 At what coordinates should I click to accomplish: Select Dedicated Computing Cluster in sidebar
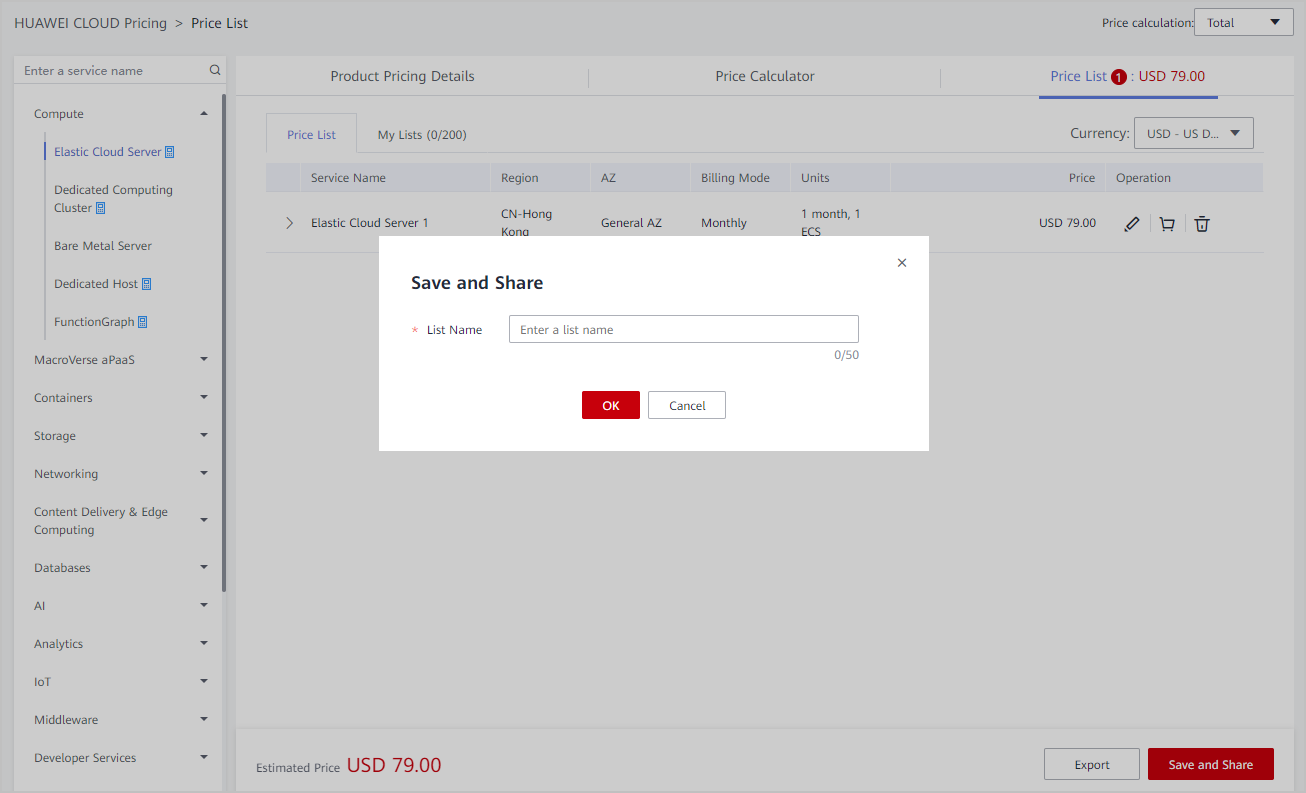coord(113,199)
